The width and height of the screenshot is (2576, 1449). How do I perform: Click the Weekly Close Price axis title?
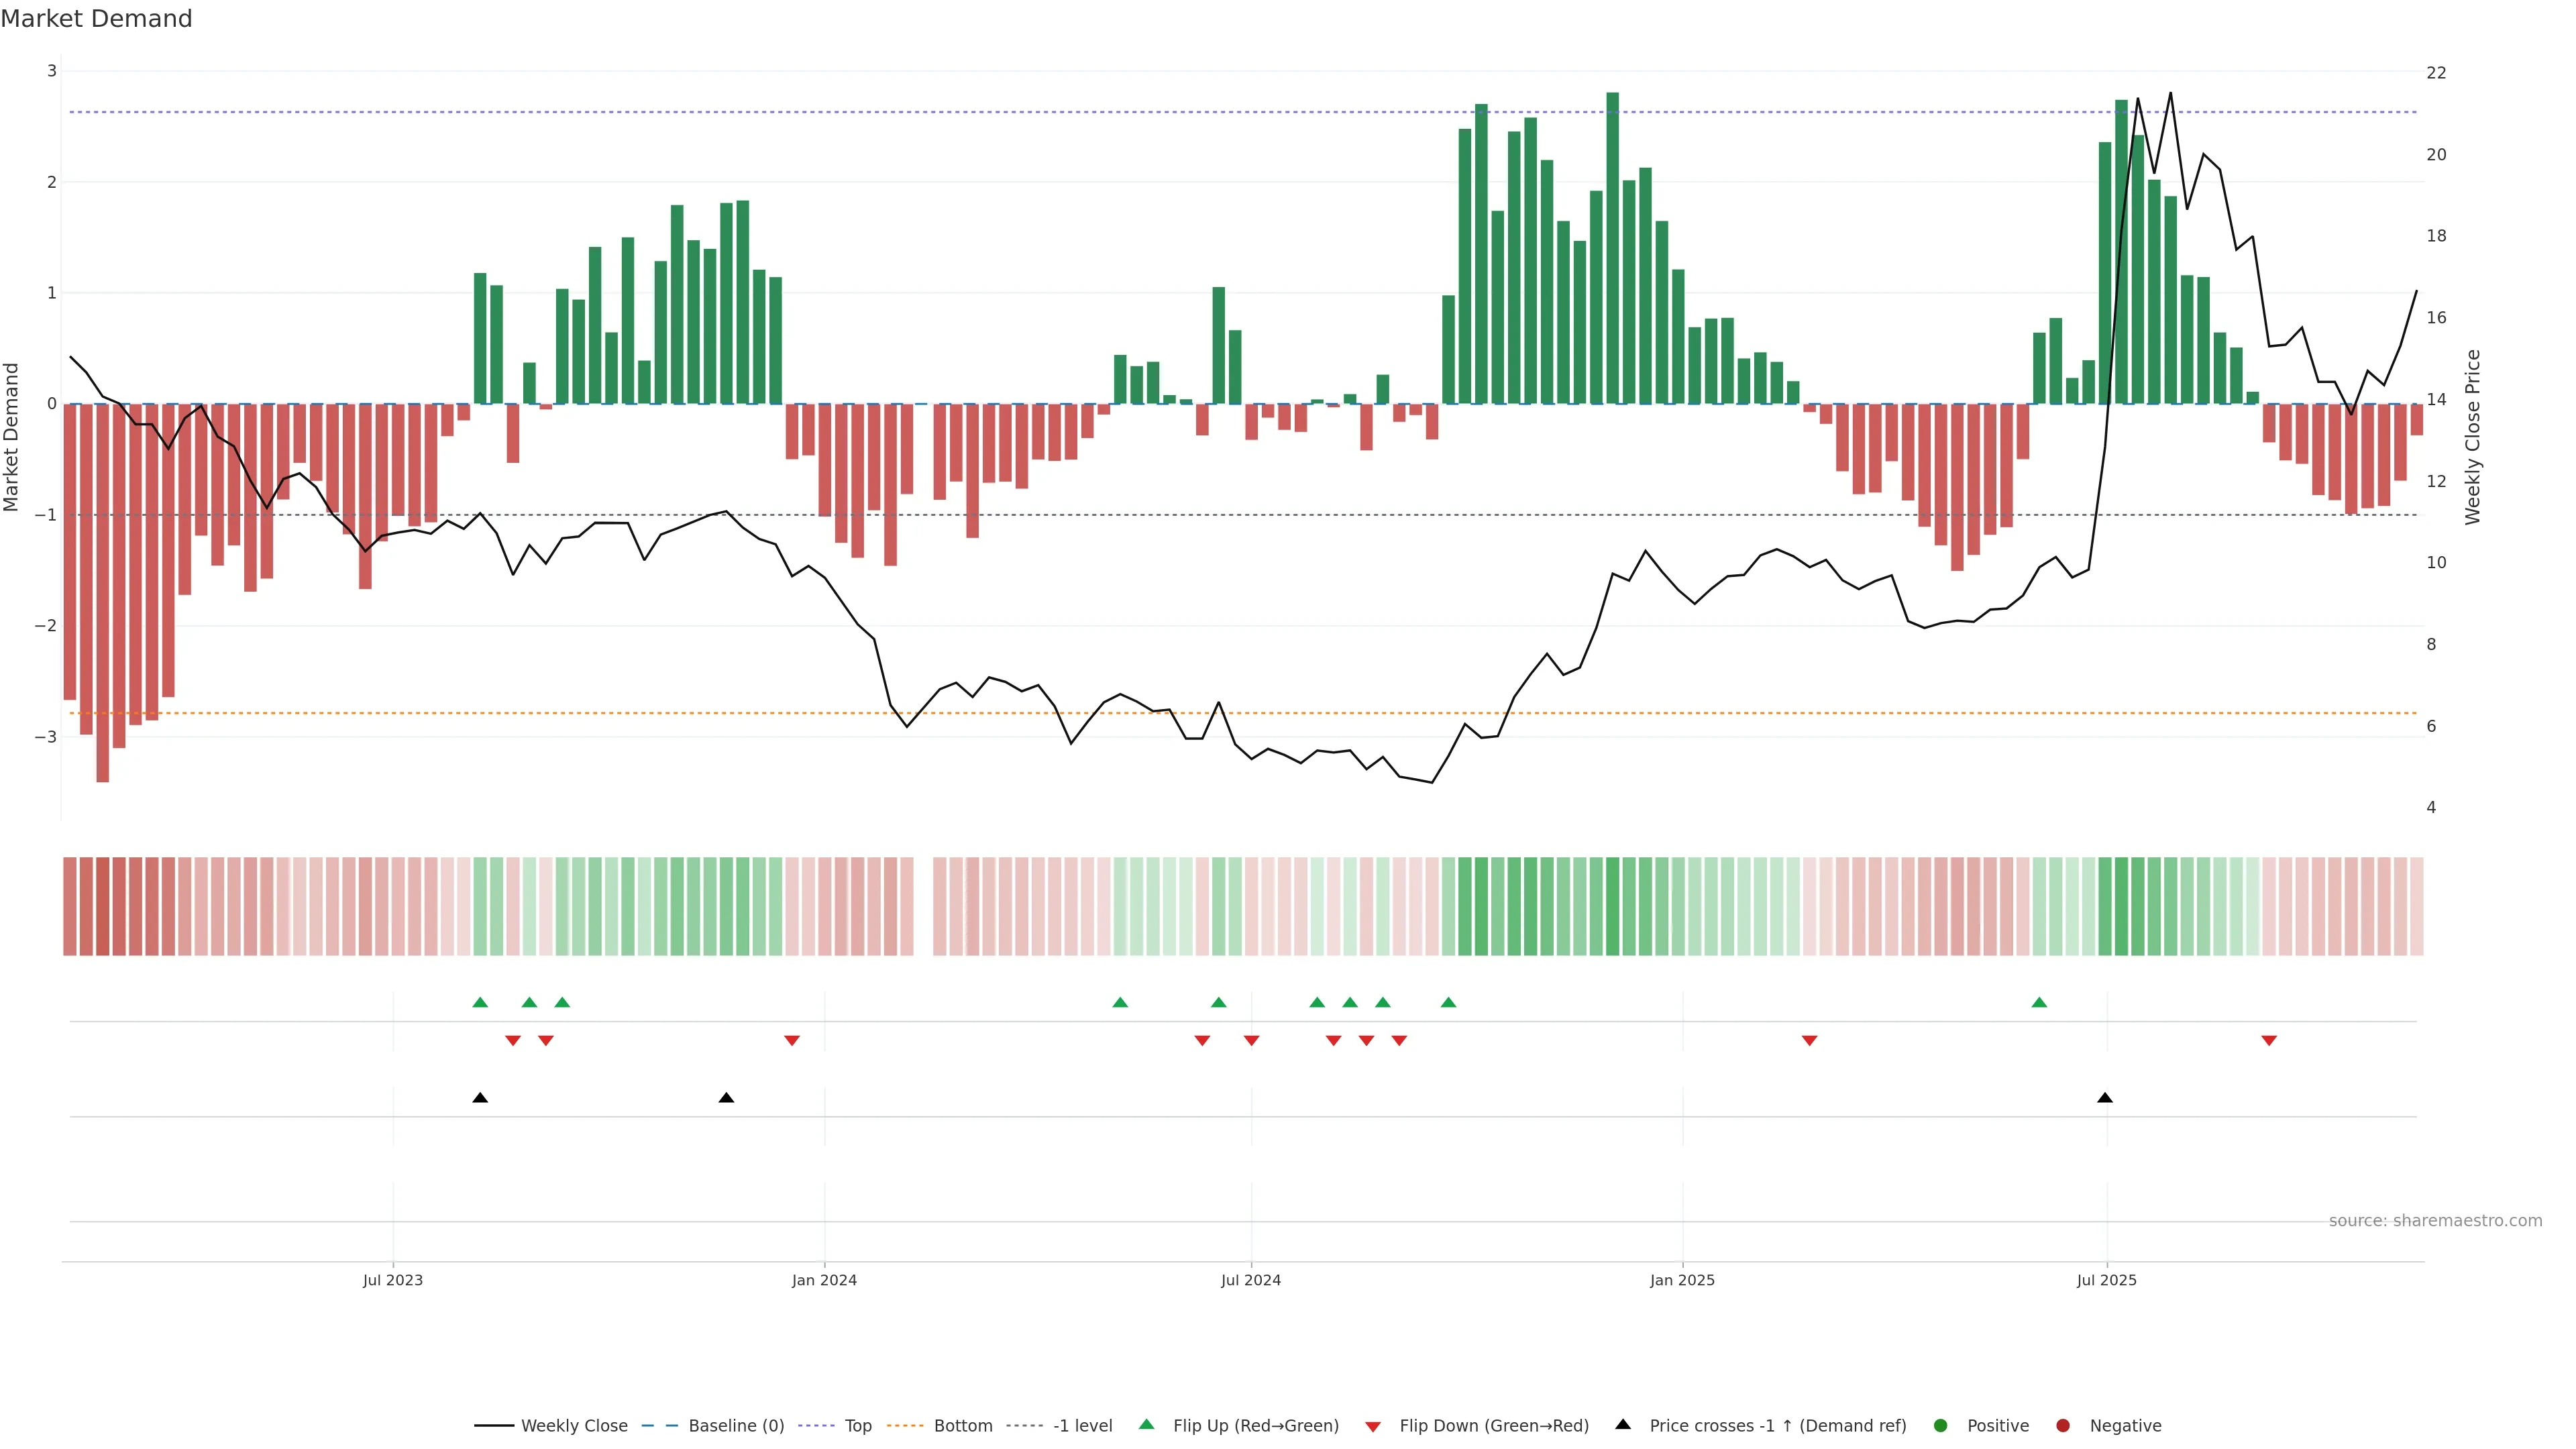point(2473,437)
